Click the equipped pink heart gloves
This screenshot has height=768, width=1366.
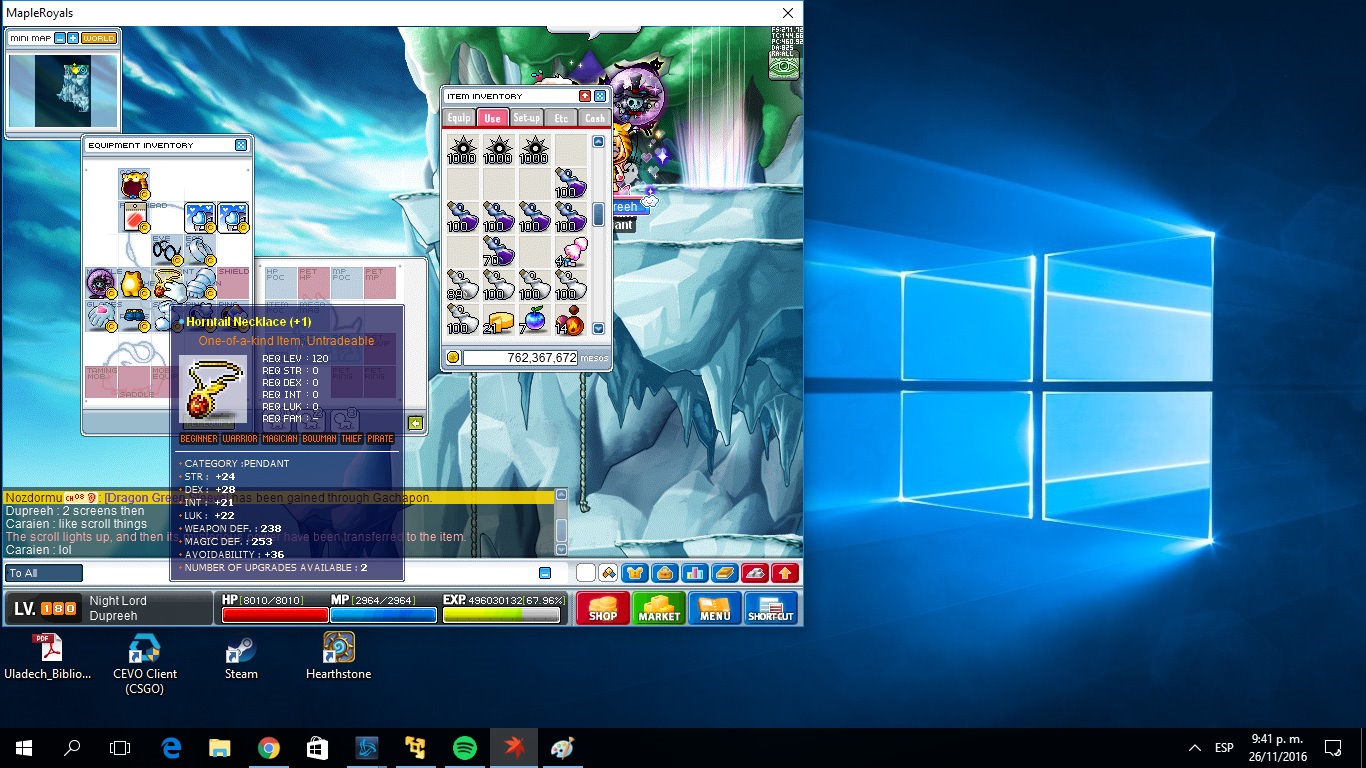click(101, 316)
